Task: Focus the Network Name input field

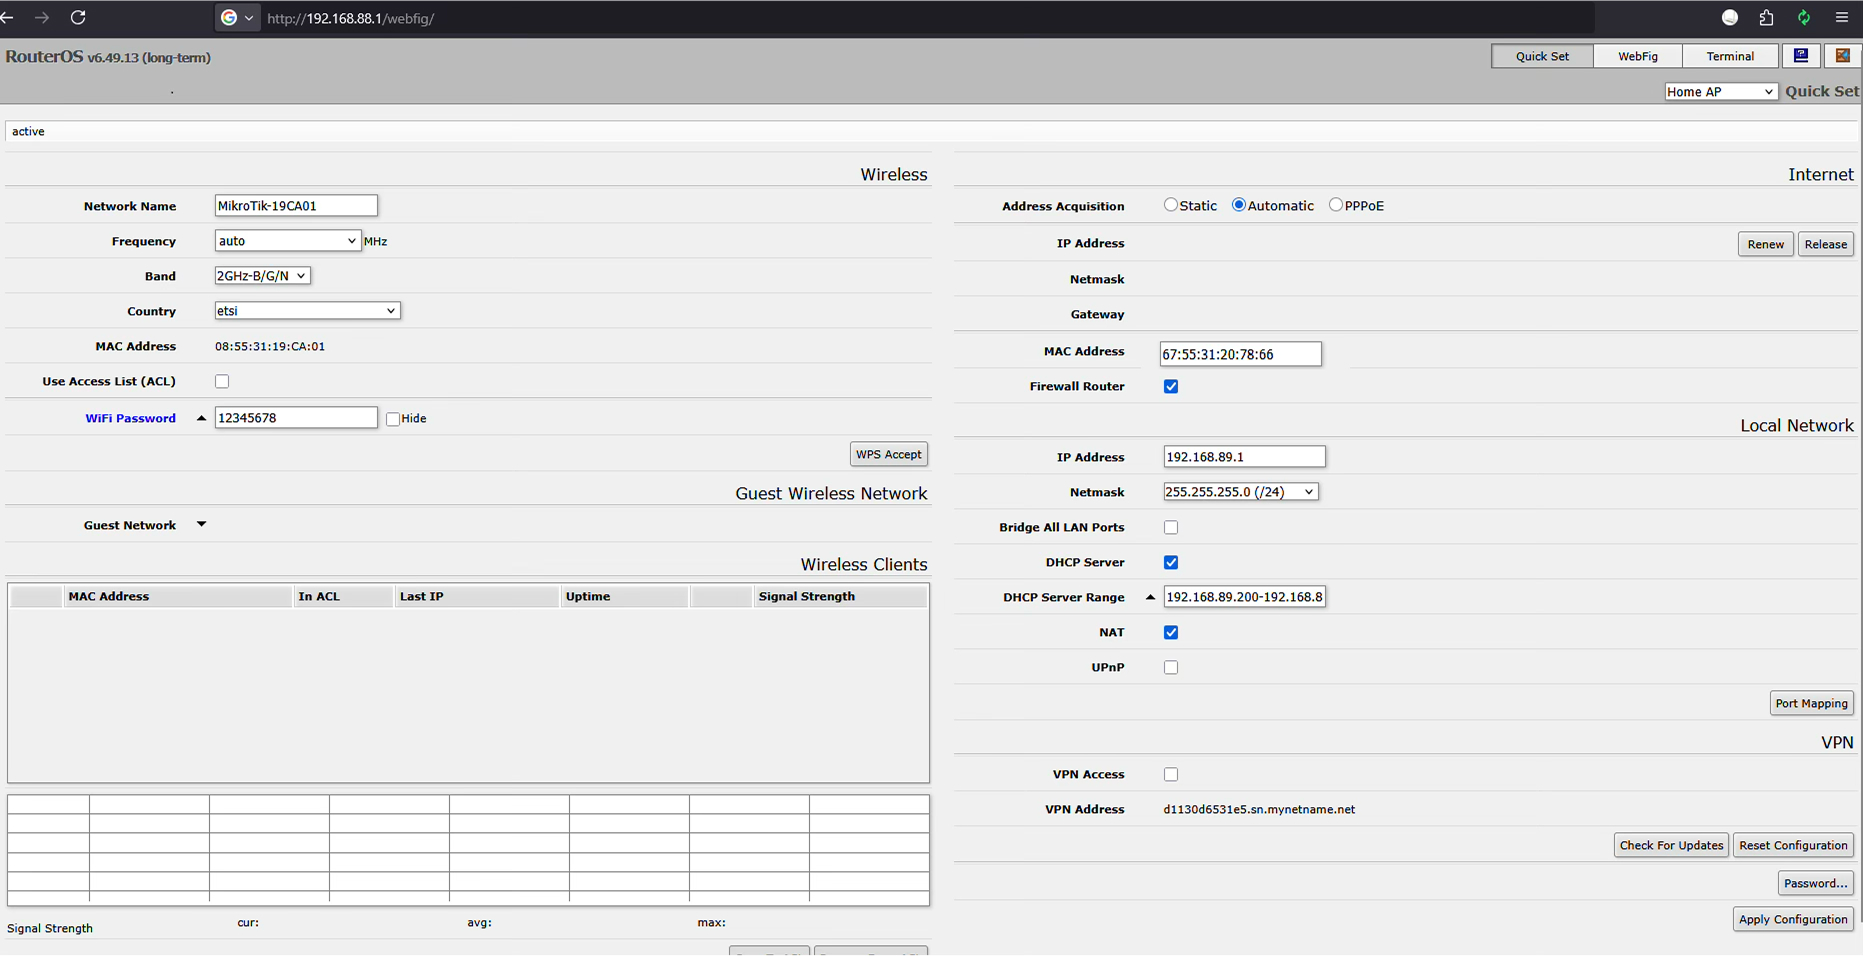Action: coord(296,206)
